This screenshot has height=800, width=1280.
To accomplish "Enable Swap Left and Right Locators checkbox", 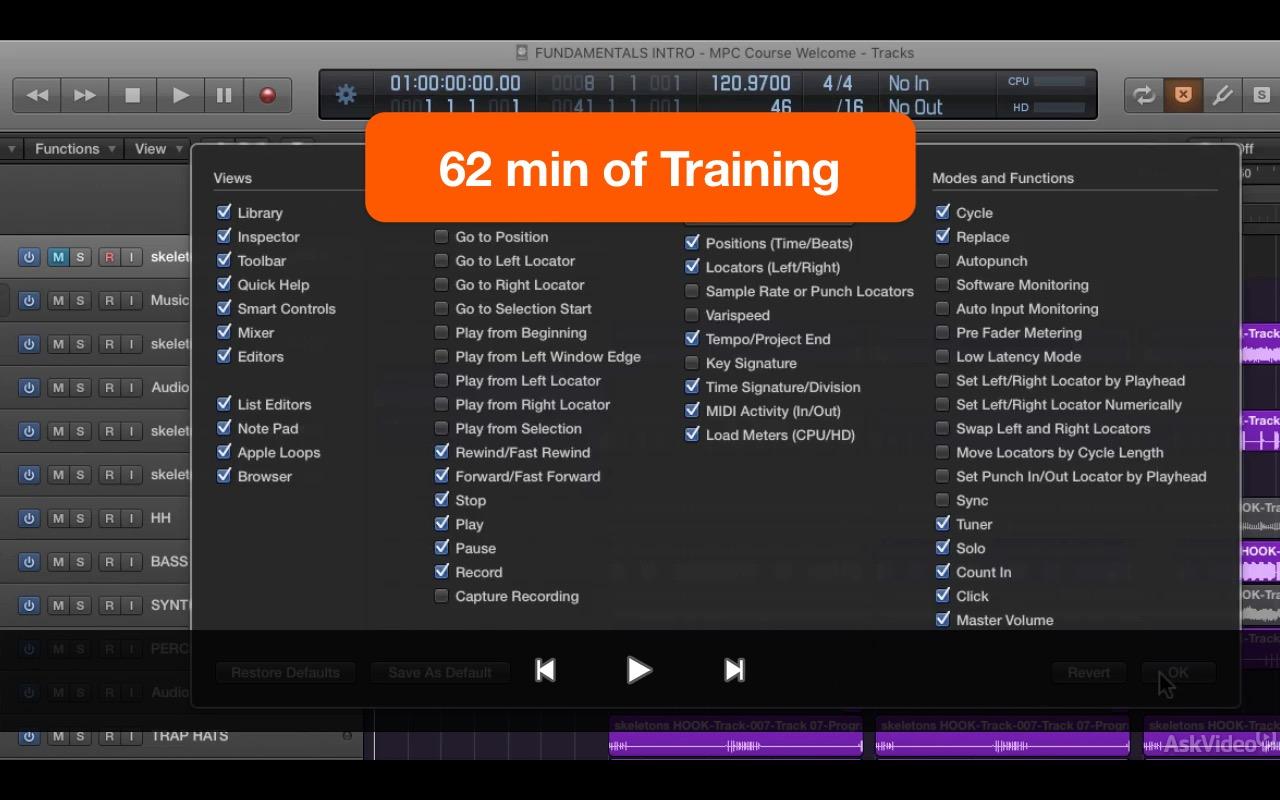I will pyautogui.click(x=942, y=428).
